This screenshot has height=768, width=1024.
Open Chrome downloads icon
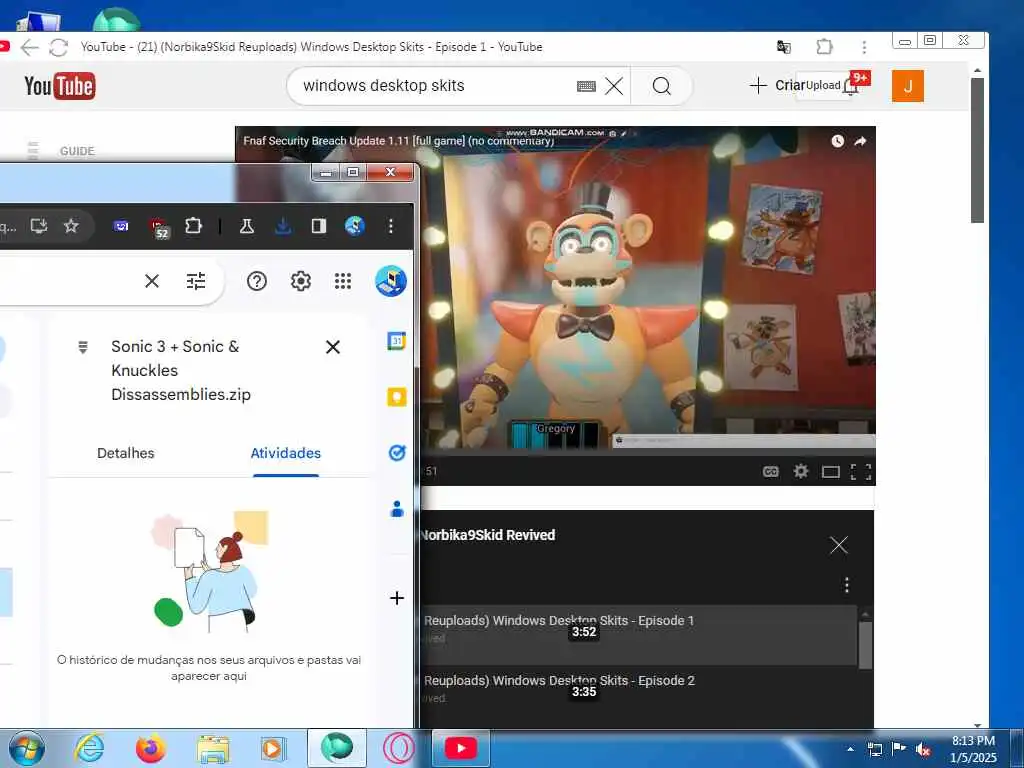283,226
